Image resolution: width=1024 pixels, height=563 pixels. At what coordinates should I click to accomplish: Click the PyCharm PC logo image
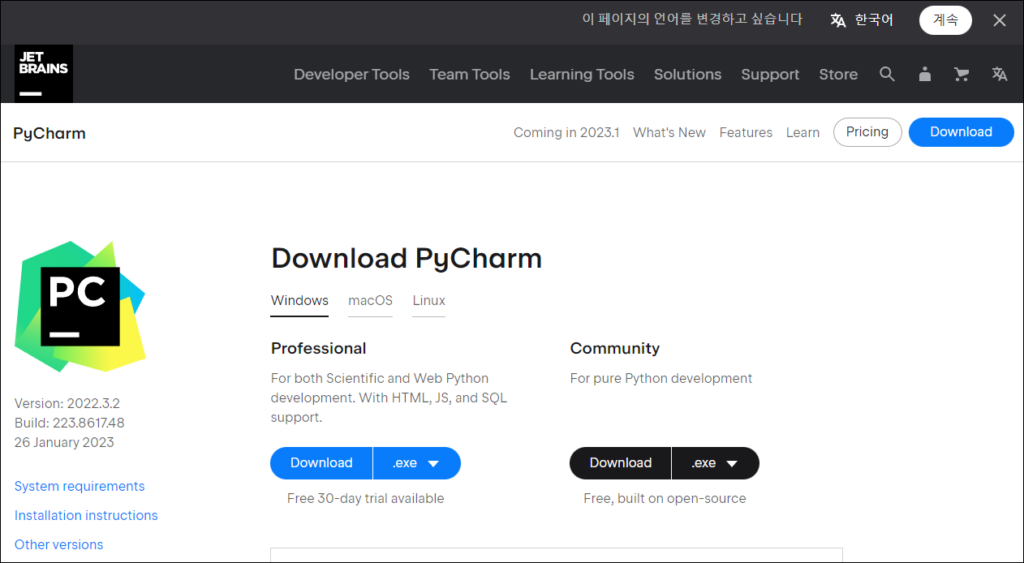tap(80, 306)
